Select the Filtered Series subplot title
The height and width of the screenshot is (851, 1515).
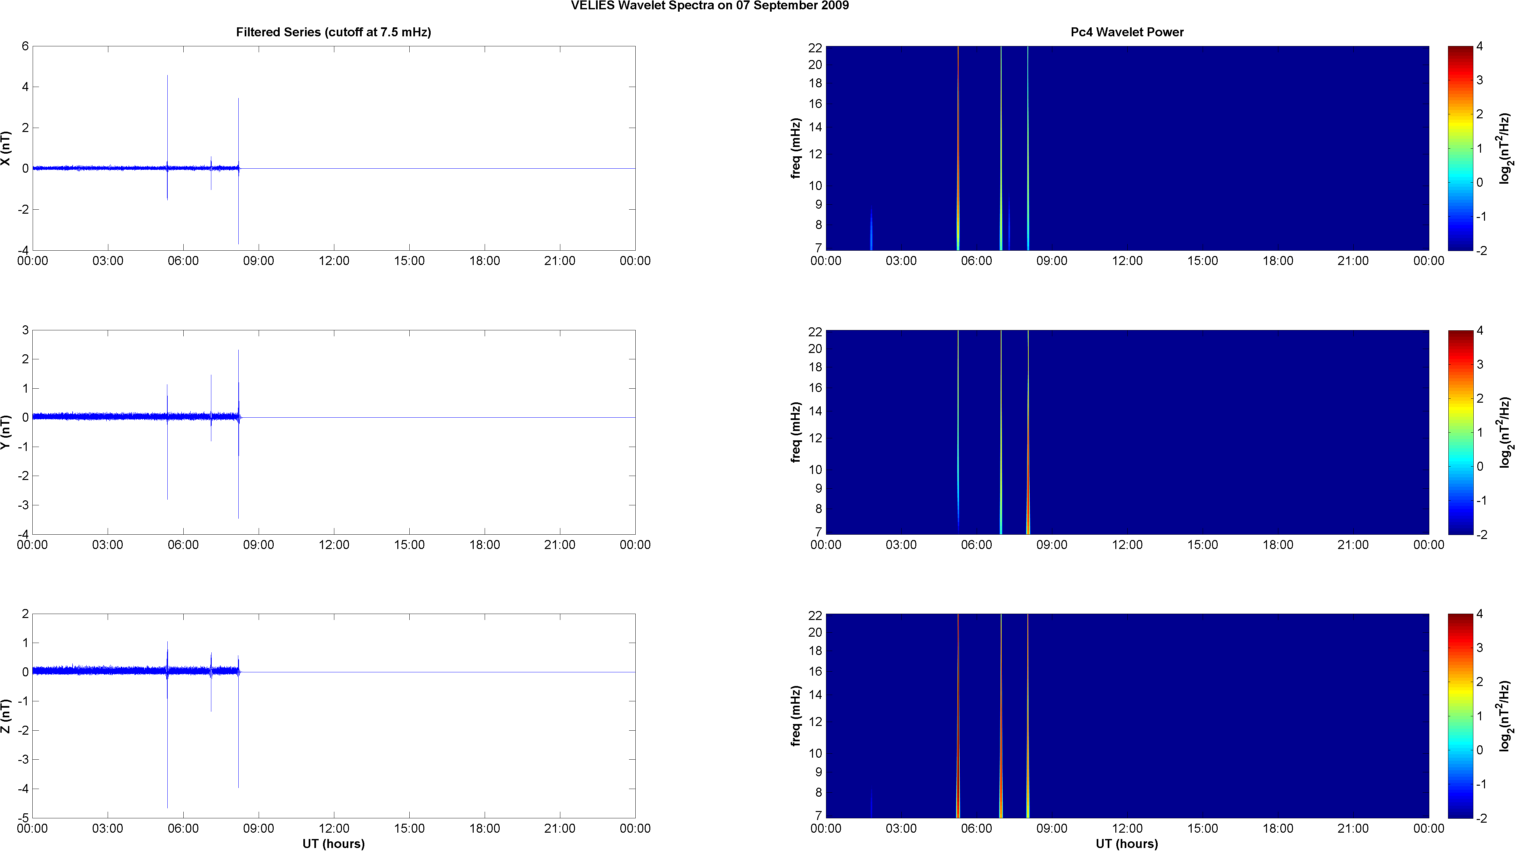click(x=333, y=32)
